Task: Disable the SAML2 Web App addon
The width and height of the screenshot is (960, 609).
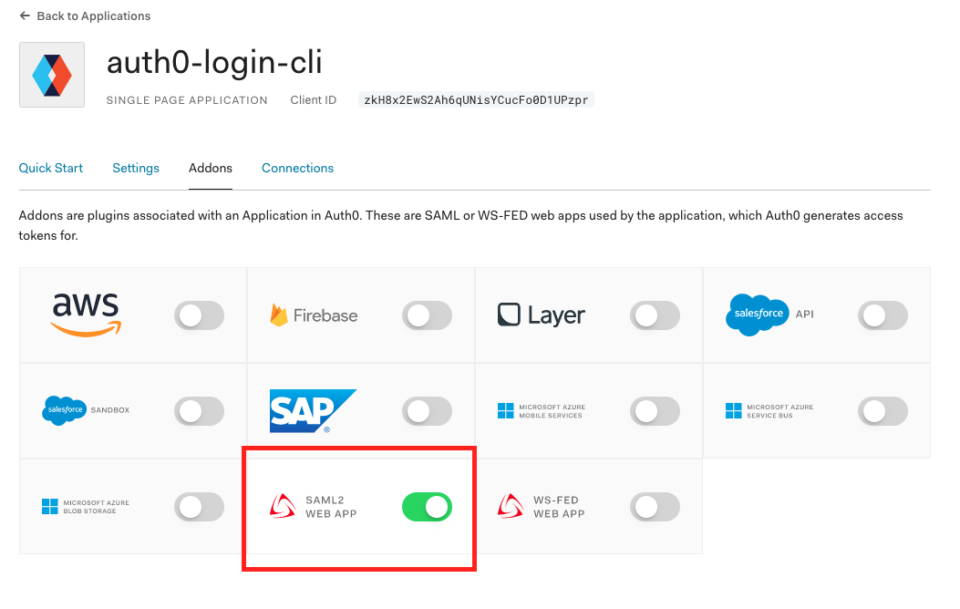Action: coord(427,507)
